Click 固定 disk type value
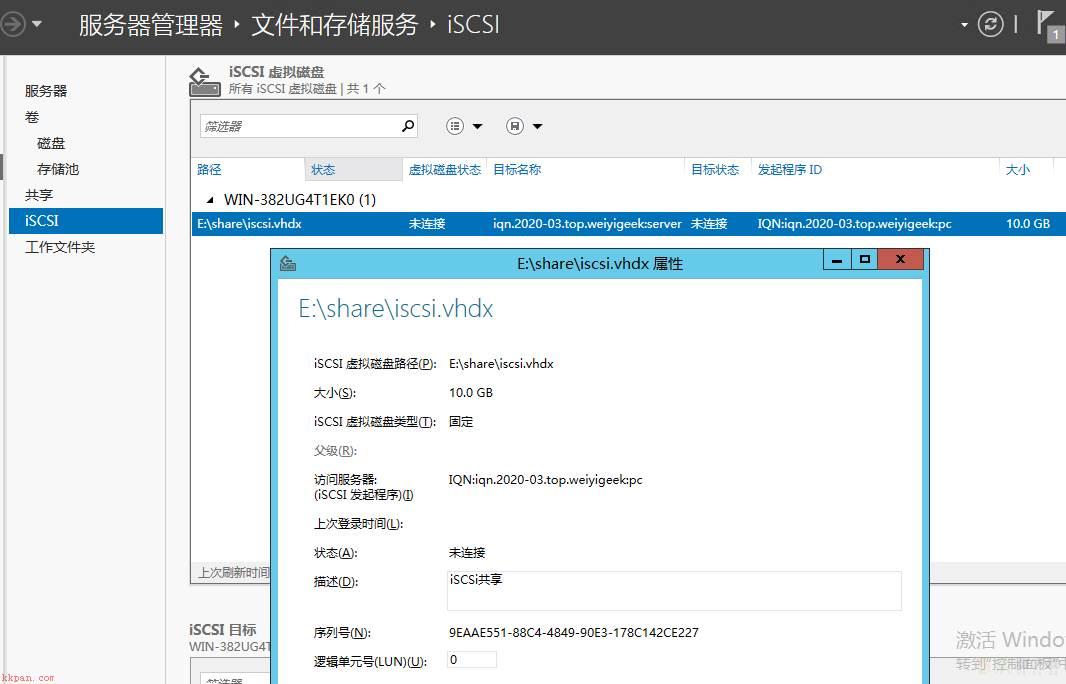 (x=461, y=422)
